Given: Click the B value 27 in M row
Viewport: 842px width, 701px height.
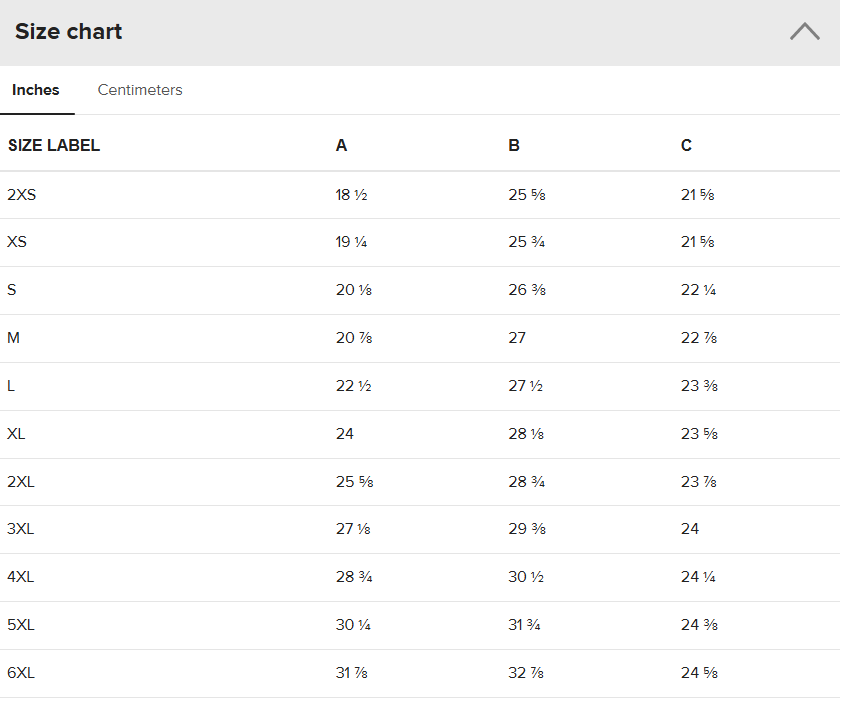Looking at the screenshot, I should (517, 338).
